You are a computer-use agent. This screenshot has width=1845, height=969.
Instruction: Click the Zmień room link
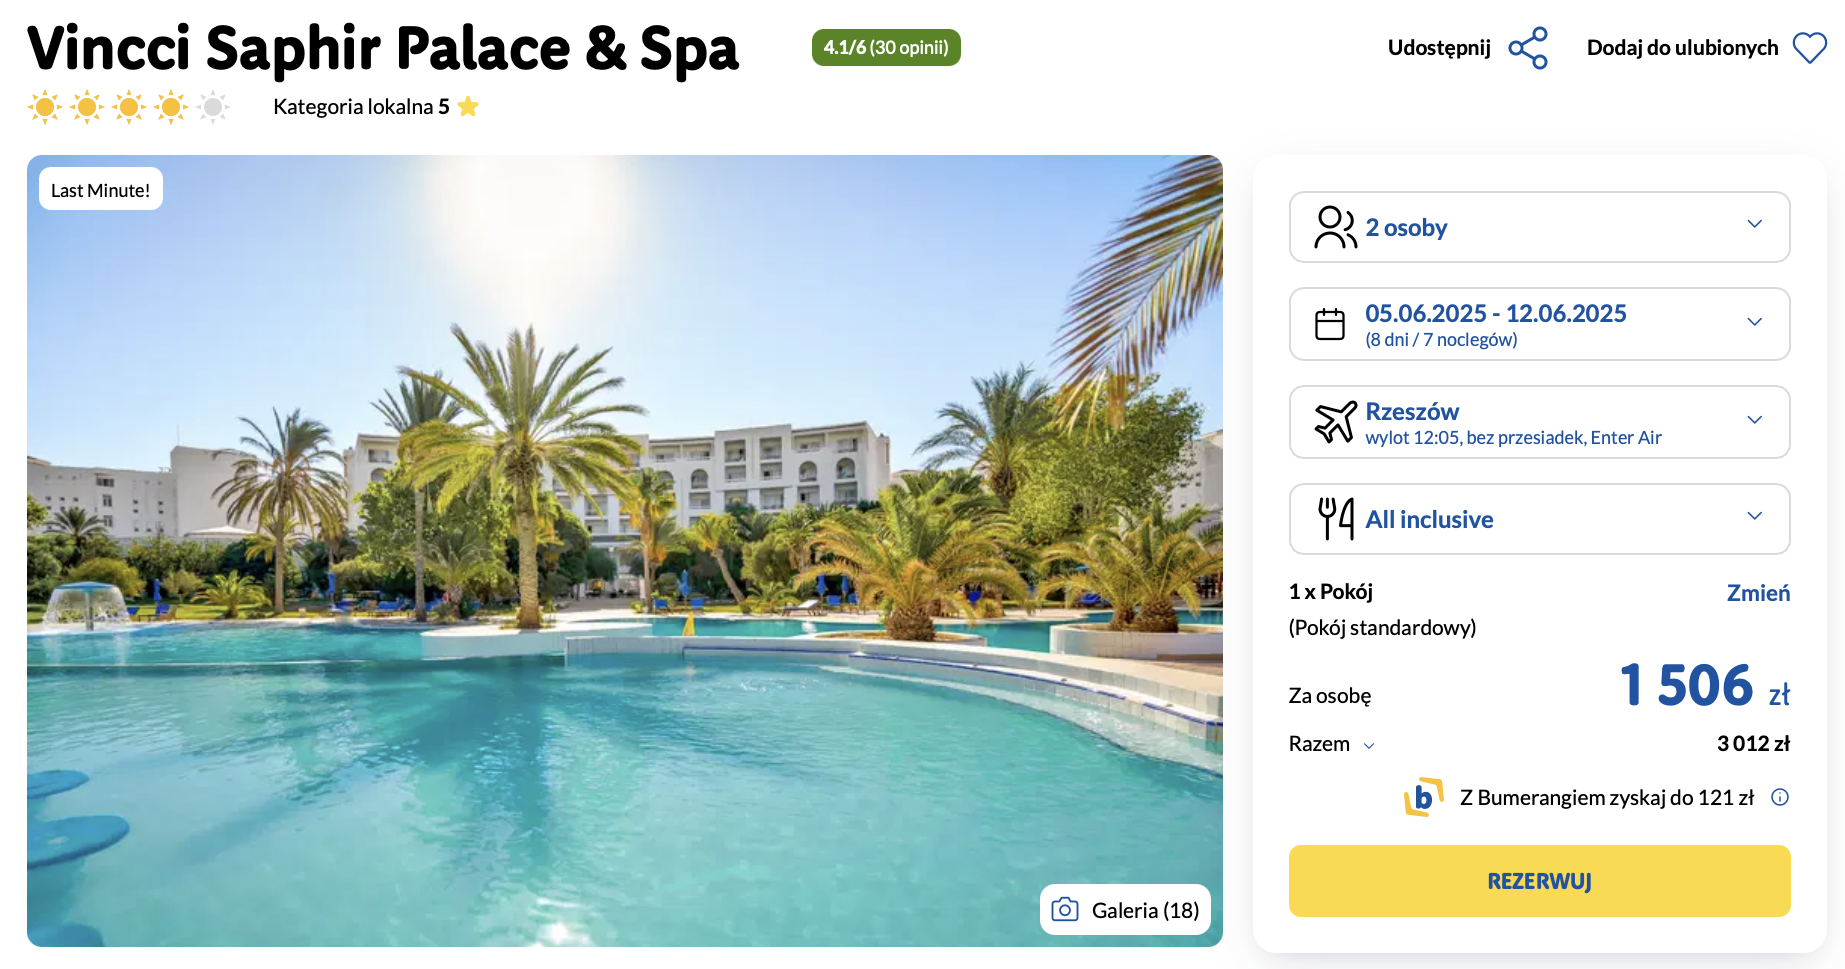point(1758,593)
